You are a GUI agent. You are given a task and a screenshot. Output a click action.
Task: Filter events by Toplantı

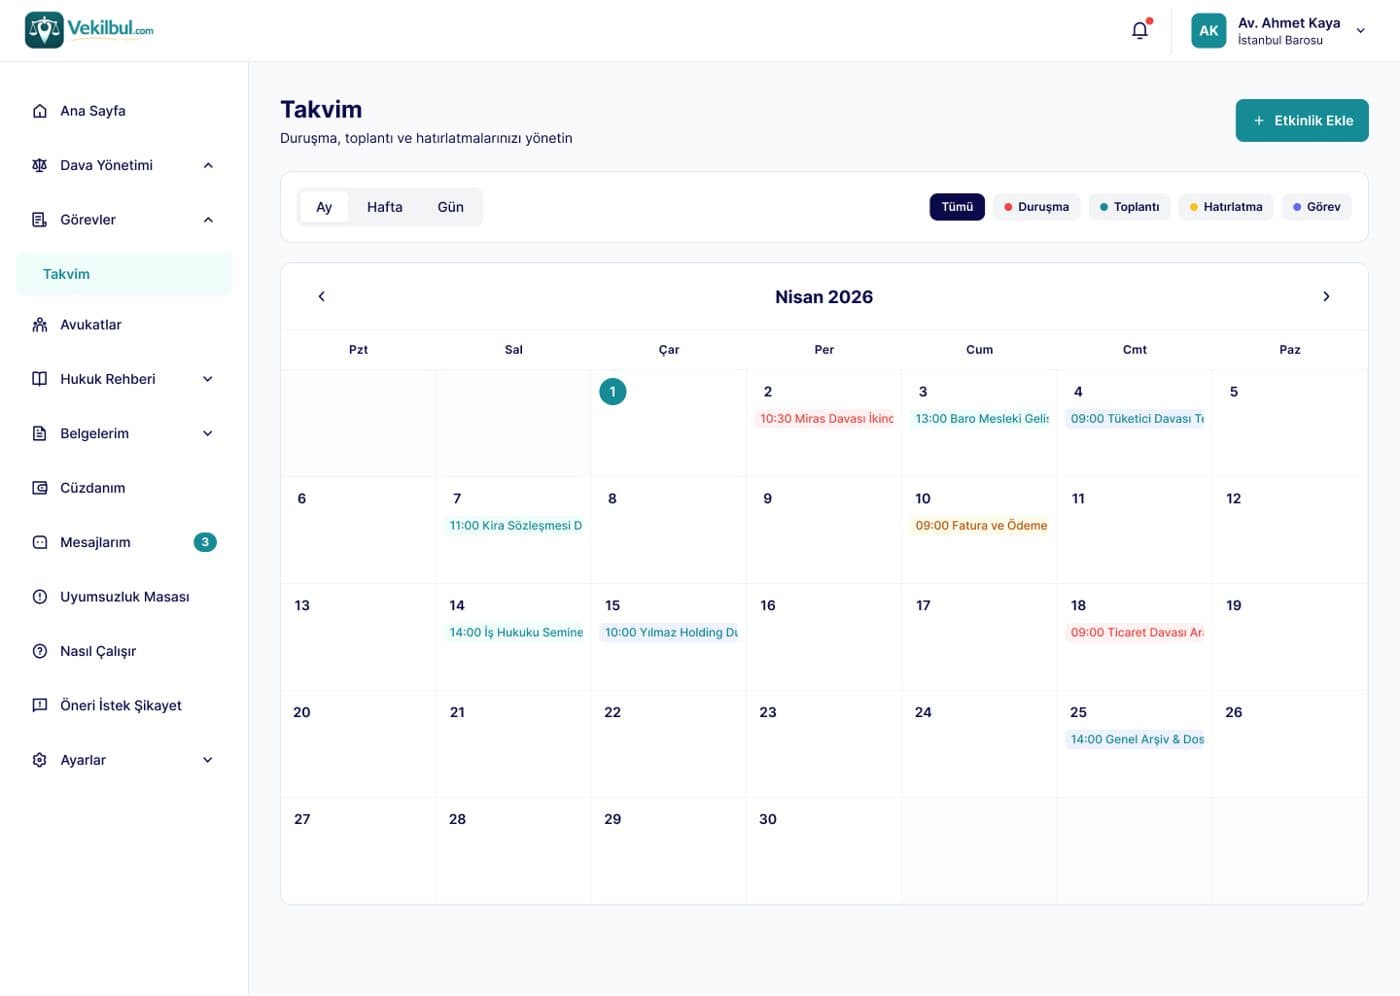tap(1129, 207)
